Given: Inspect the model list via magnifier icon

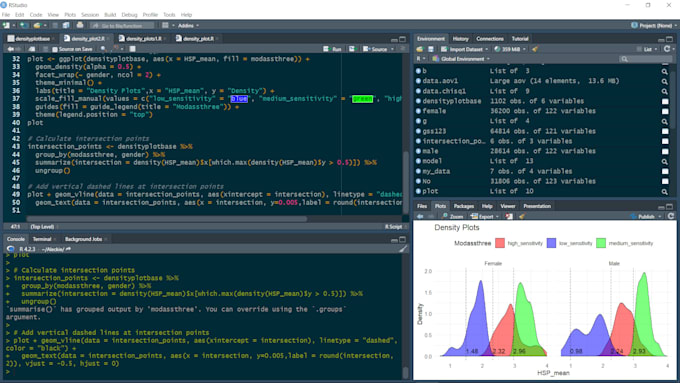Looking at the screenshot, I should (664, 161).
